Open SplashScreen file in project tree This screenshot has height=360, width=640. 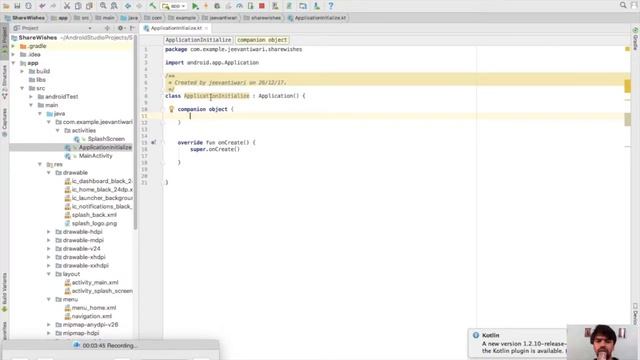[106, 139]
